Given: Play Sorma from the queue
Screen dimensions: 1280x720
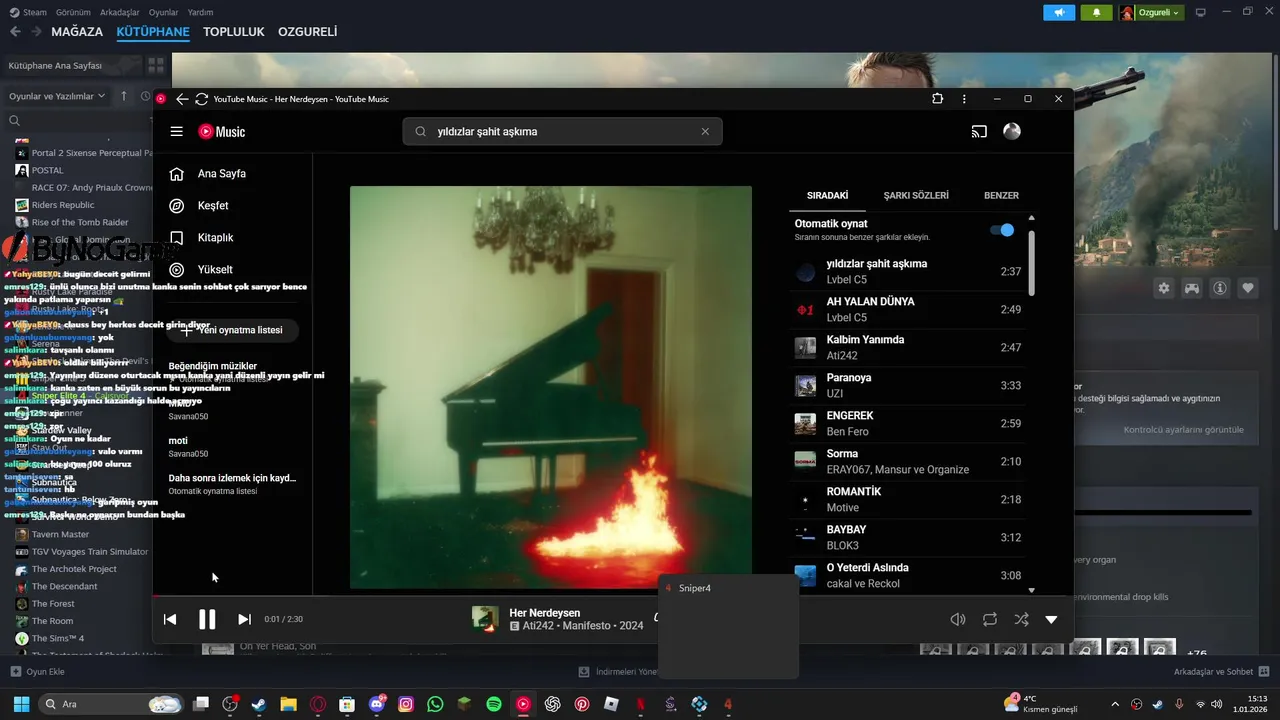Looking at the screenshot, I should click(907, 462).
